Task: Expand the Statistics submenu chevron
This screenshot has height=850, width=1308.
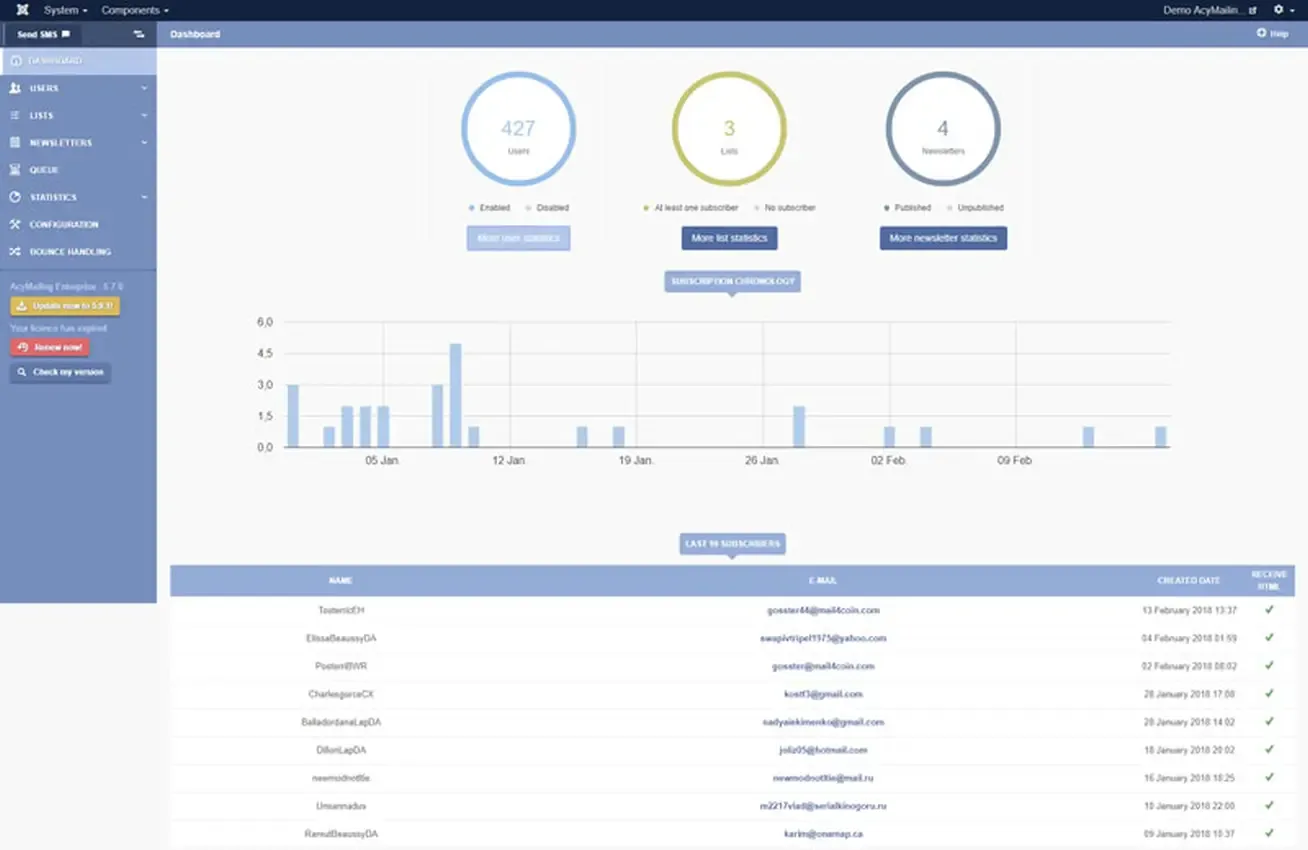Action: click(x=144, y=197)
